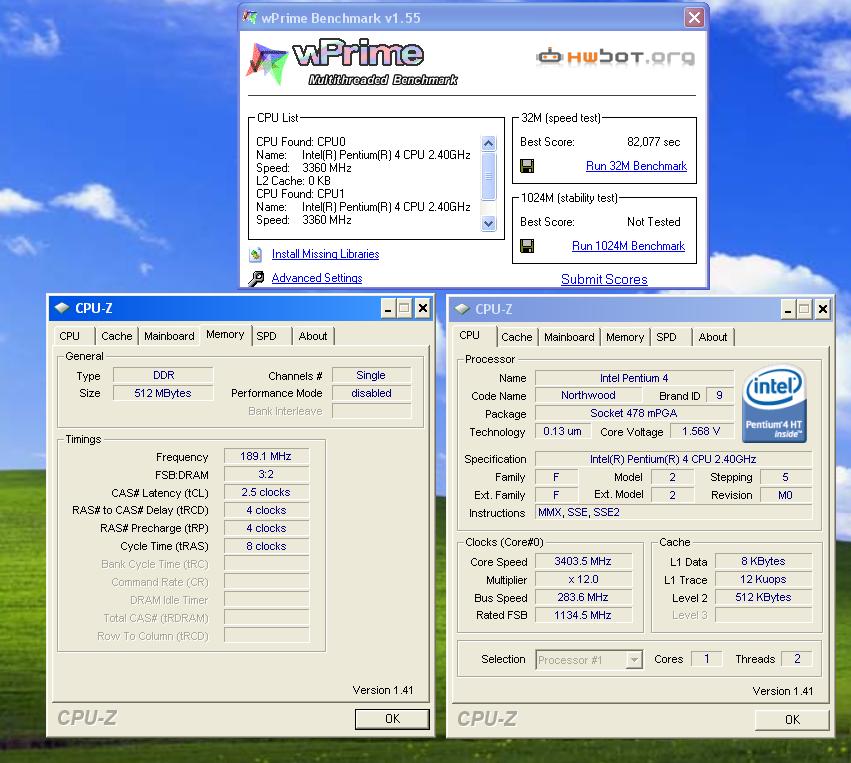The image size is (851, 763).
Task: Minimize the right CPU-Z window
Action: pos(788,309)
